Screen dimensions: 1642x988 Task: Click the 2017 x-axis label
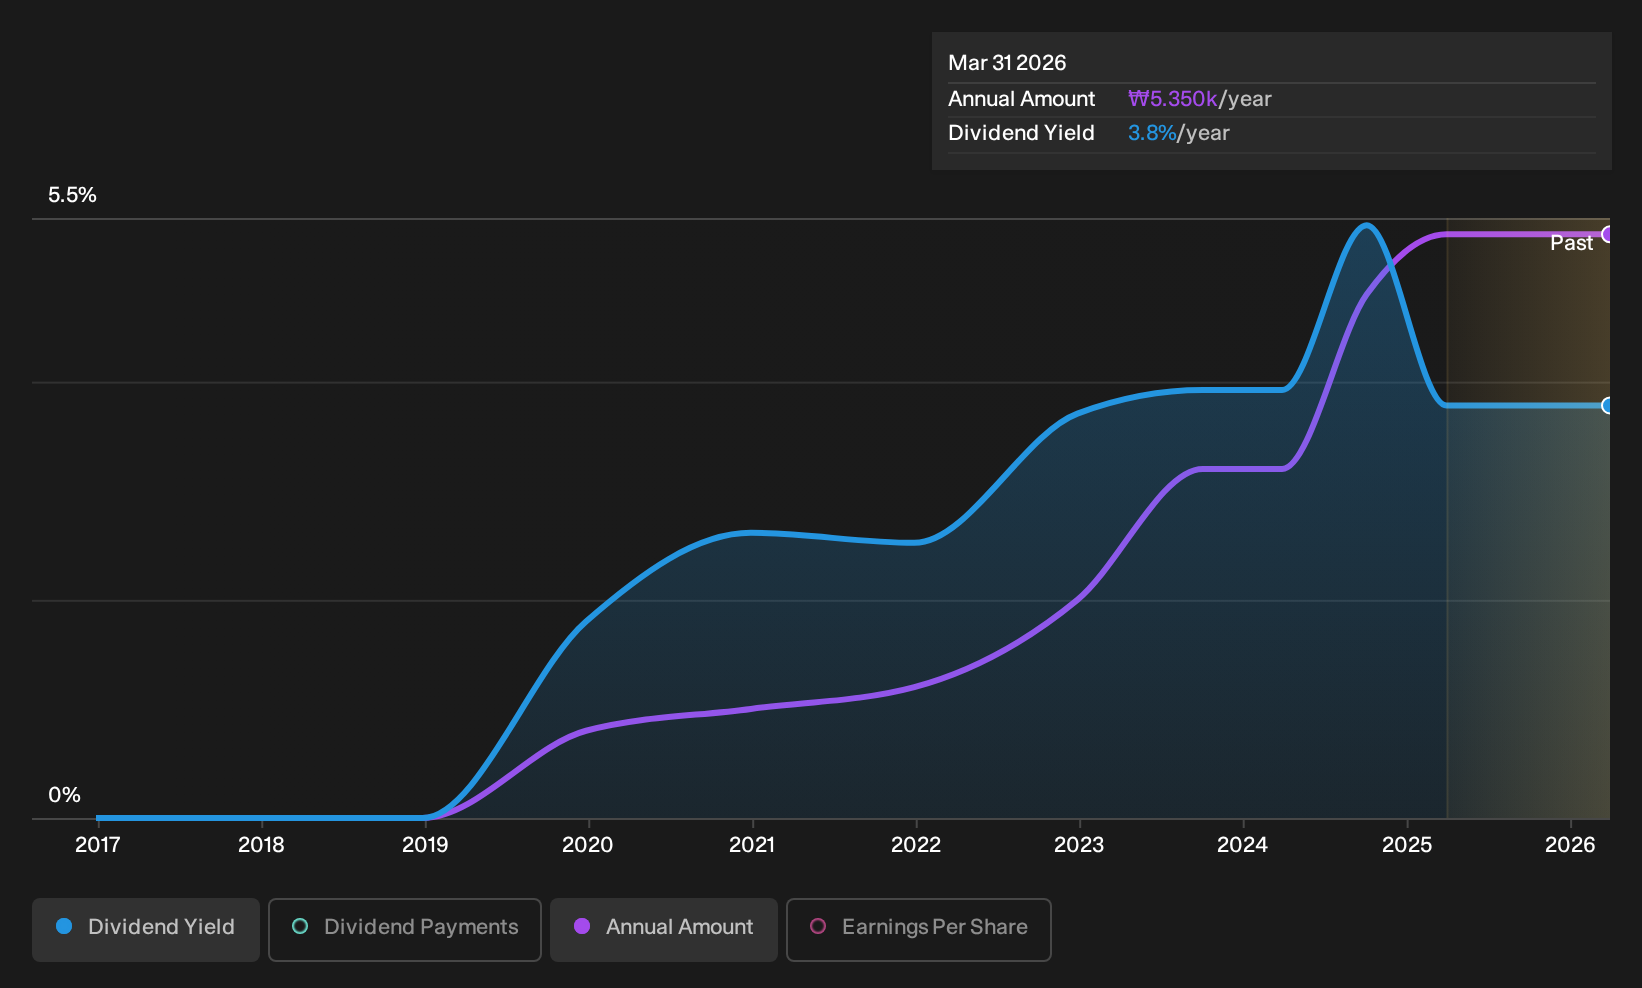(98, 845)
